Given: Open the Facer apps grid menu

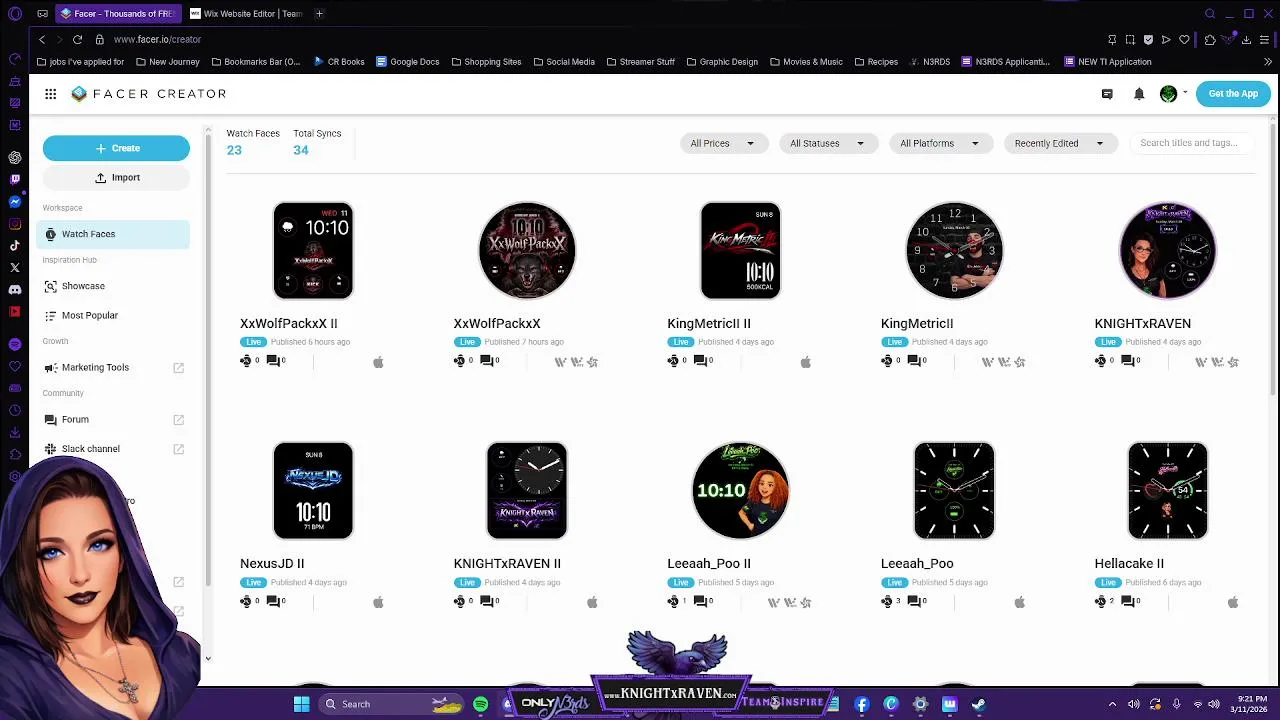Looking at the screenshot, I should (50, 94).
